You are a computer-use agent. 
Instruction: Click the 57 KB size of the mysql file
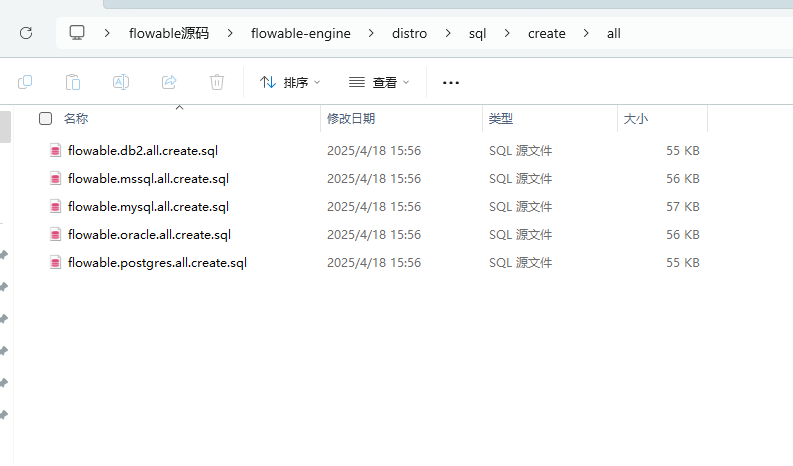tap(683, 206)
